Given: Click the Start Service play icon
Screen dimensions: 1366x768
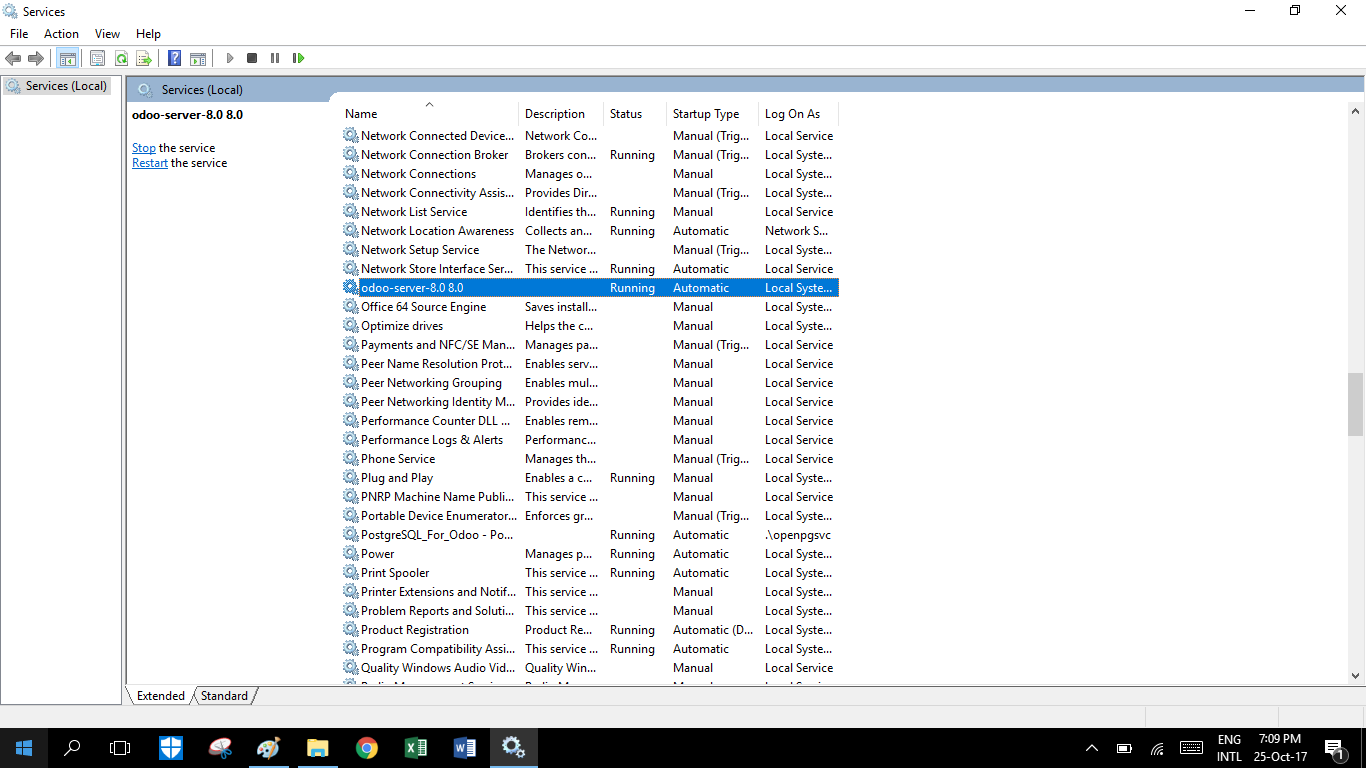Looking at the screenshot, I should [x=230, y=58].
